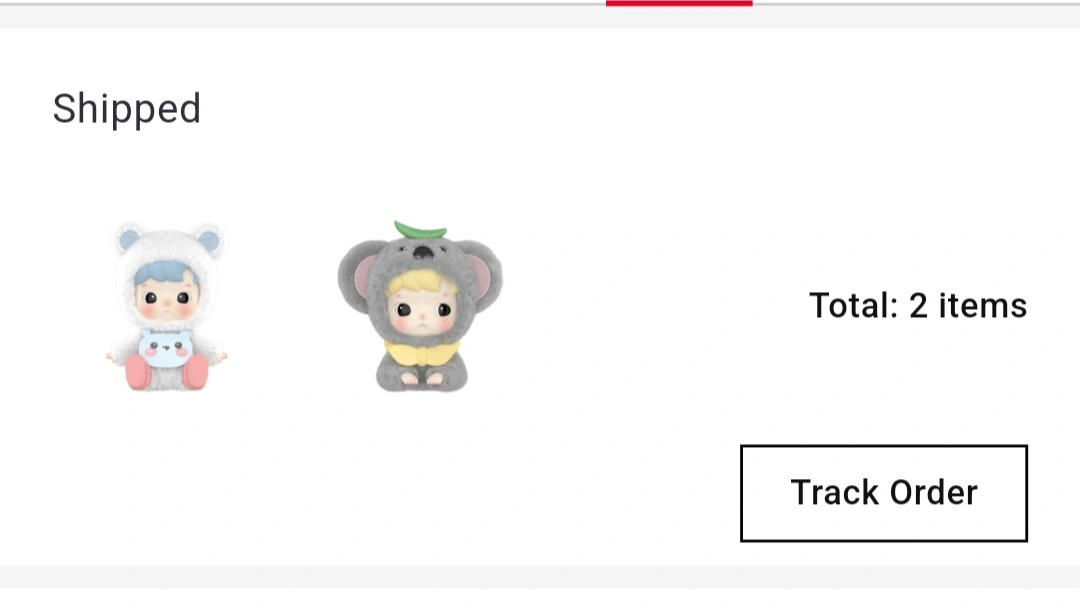Select the red highlighted active tab indicator
The width and height of the screenshot is (1080, 611).
pyautogui.click(x=679, y=3)
